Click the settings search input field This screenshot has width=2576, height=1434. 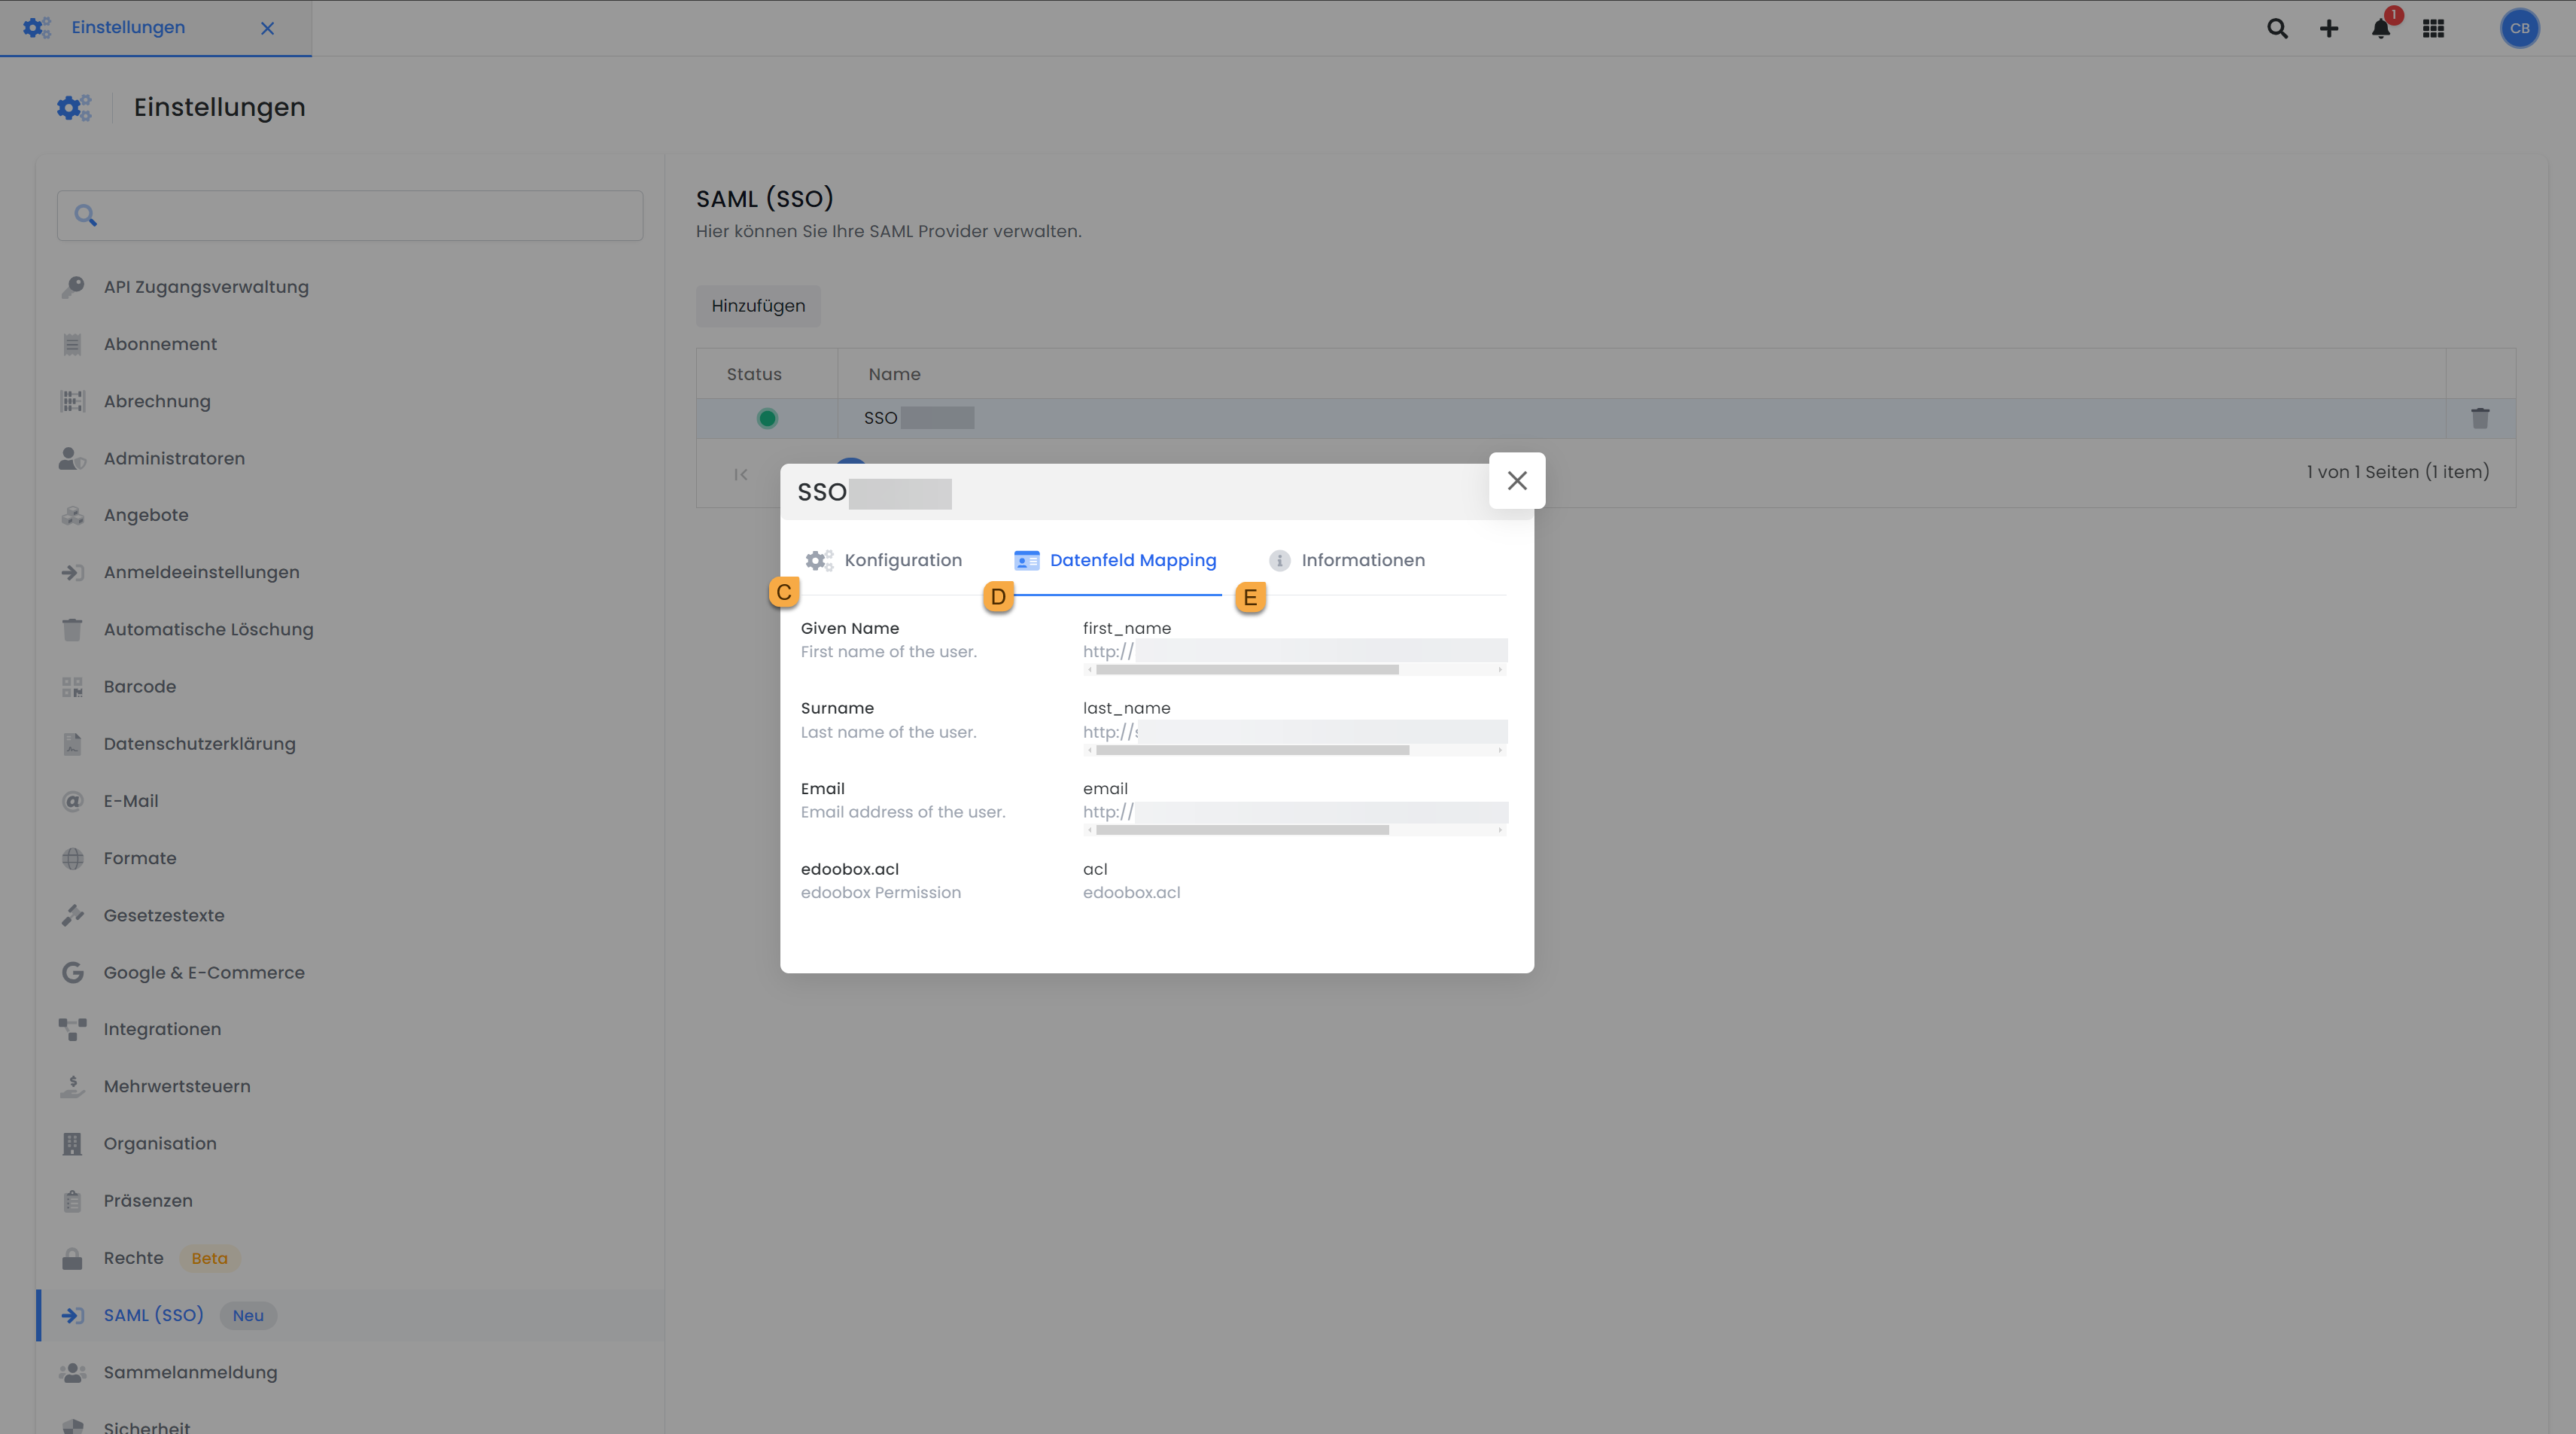click(350, 216)
